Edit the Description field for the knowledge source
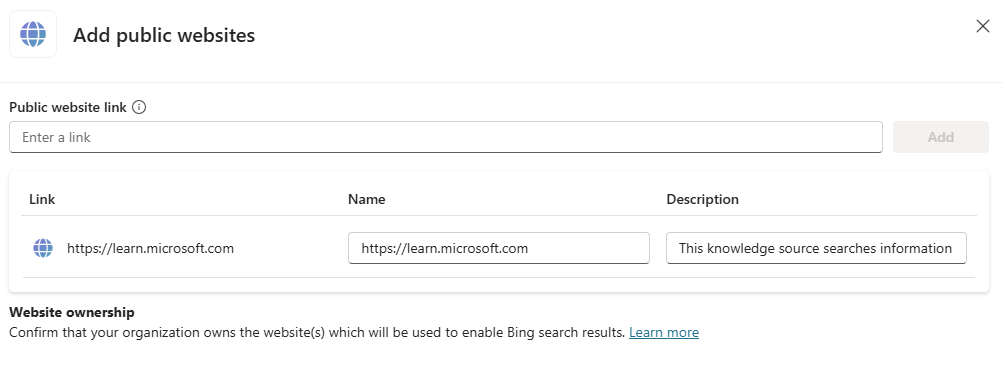The width and height of the screenshot is (1003, 366). 816,248
